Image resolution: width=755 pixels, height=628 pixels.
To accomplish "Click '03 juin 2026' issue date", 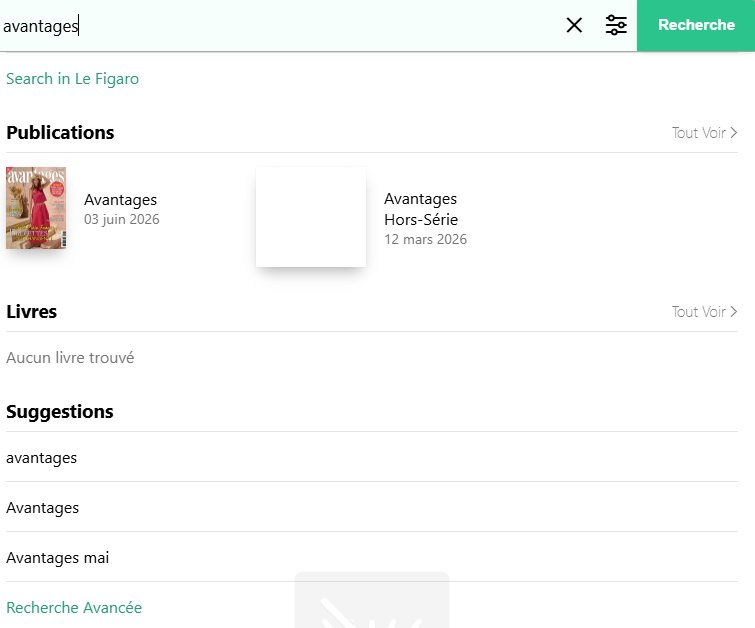I will [x=121, y=219].
